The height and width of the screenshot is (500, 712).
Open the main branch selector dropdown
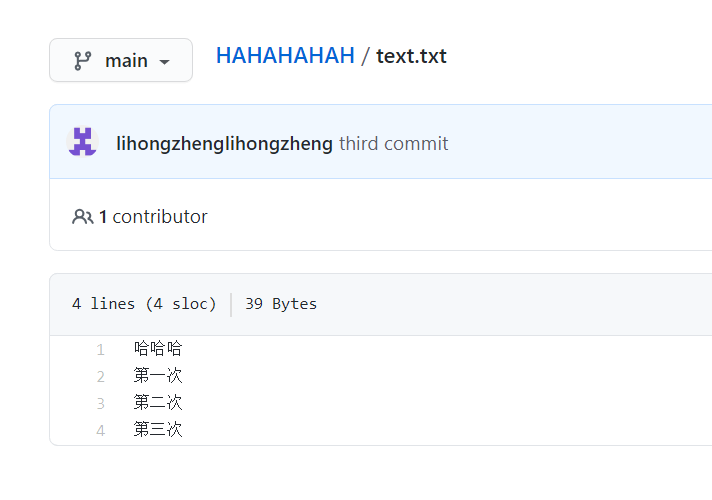click(121, 60)
